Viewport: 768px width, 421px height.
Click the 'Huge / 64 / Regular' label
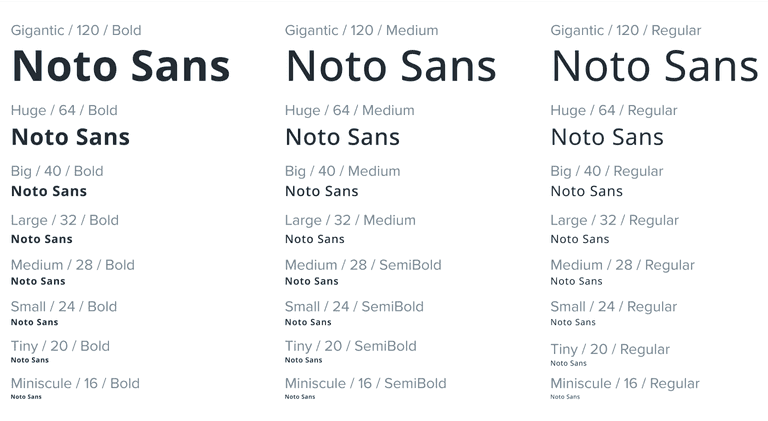click(x=614, y=110)
